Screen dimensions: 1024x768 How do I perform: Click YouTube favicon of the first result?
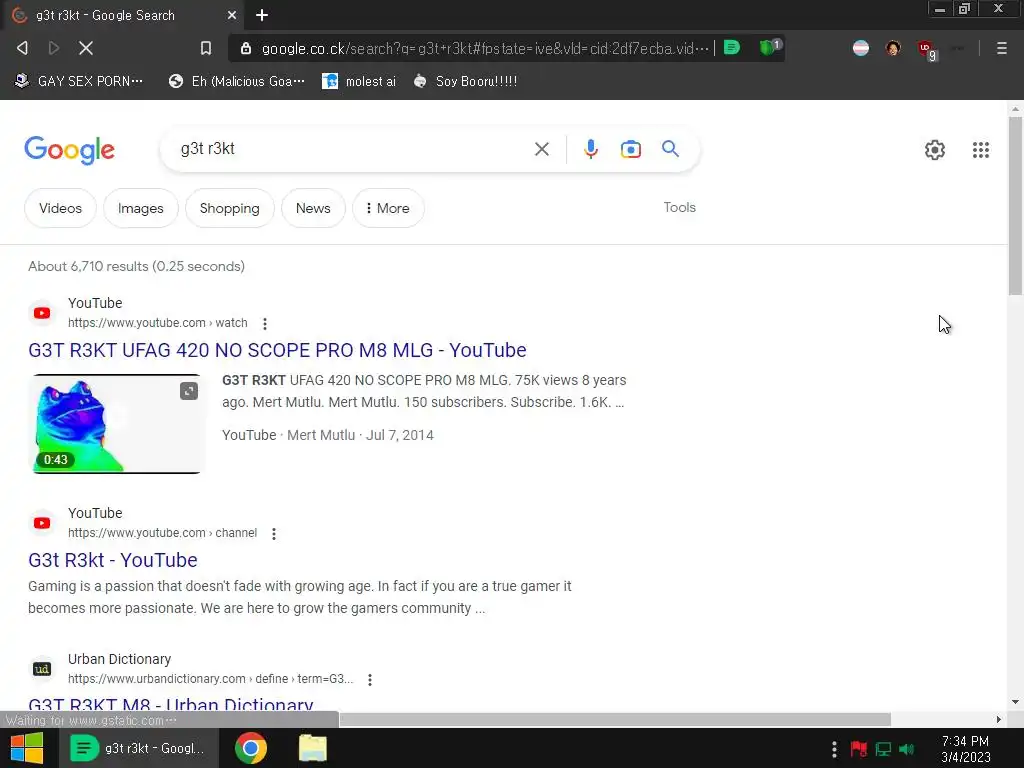click(42, 313)
